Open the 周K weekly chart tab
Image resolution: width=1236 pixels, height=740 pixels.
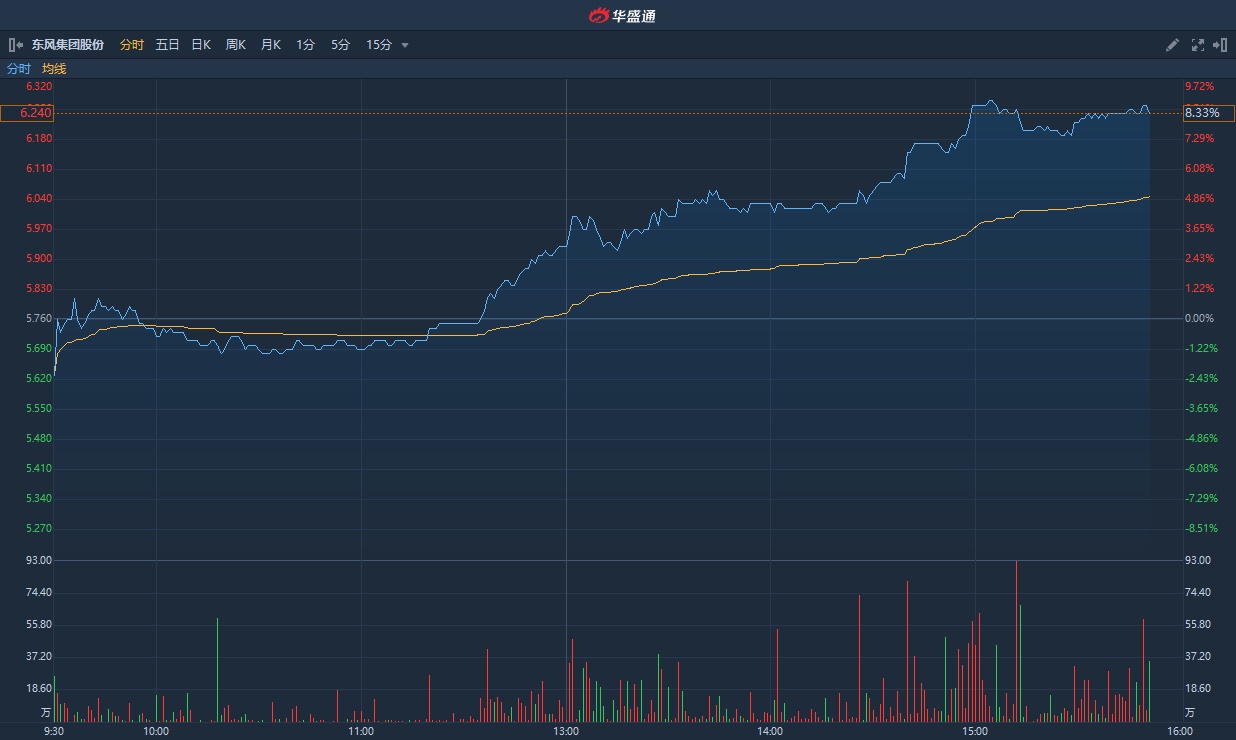pyautogui.click(x=236, y=45)
